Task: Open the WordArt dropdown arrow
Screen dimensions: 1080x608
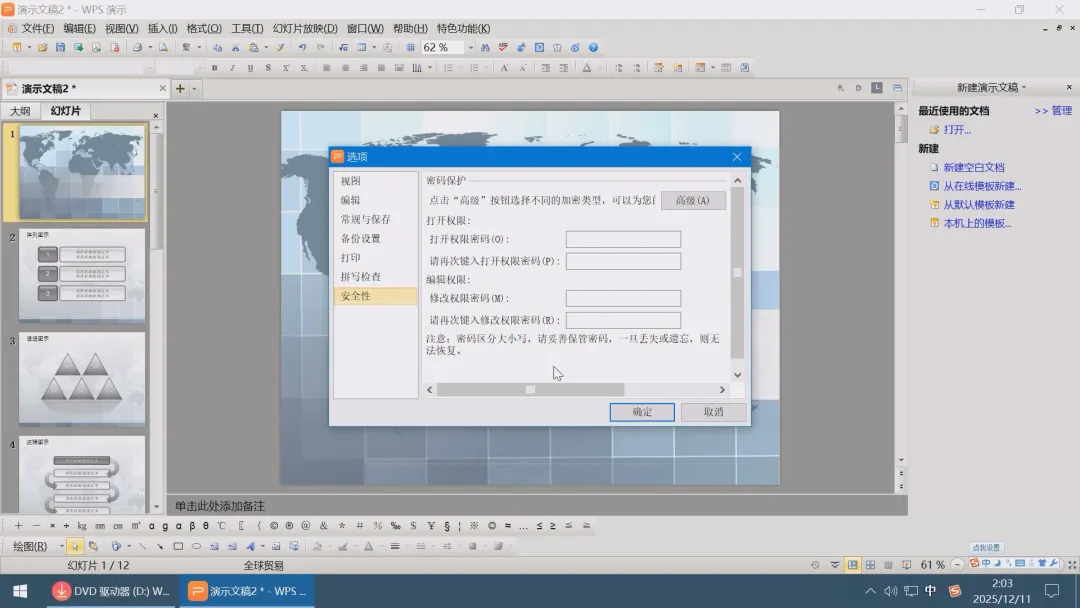Action: [x=262, y=546]
